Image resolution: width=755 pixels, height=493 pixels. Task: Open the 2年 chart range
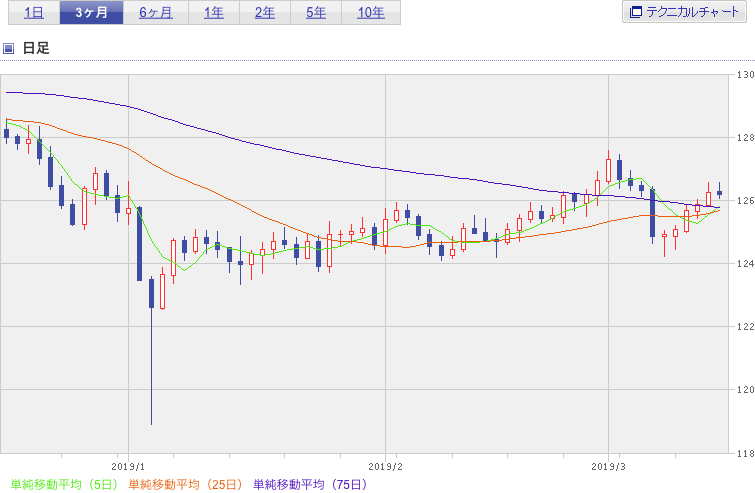pos(265,13)
